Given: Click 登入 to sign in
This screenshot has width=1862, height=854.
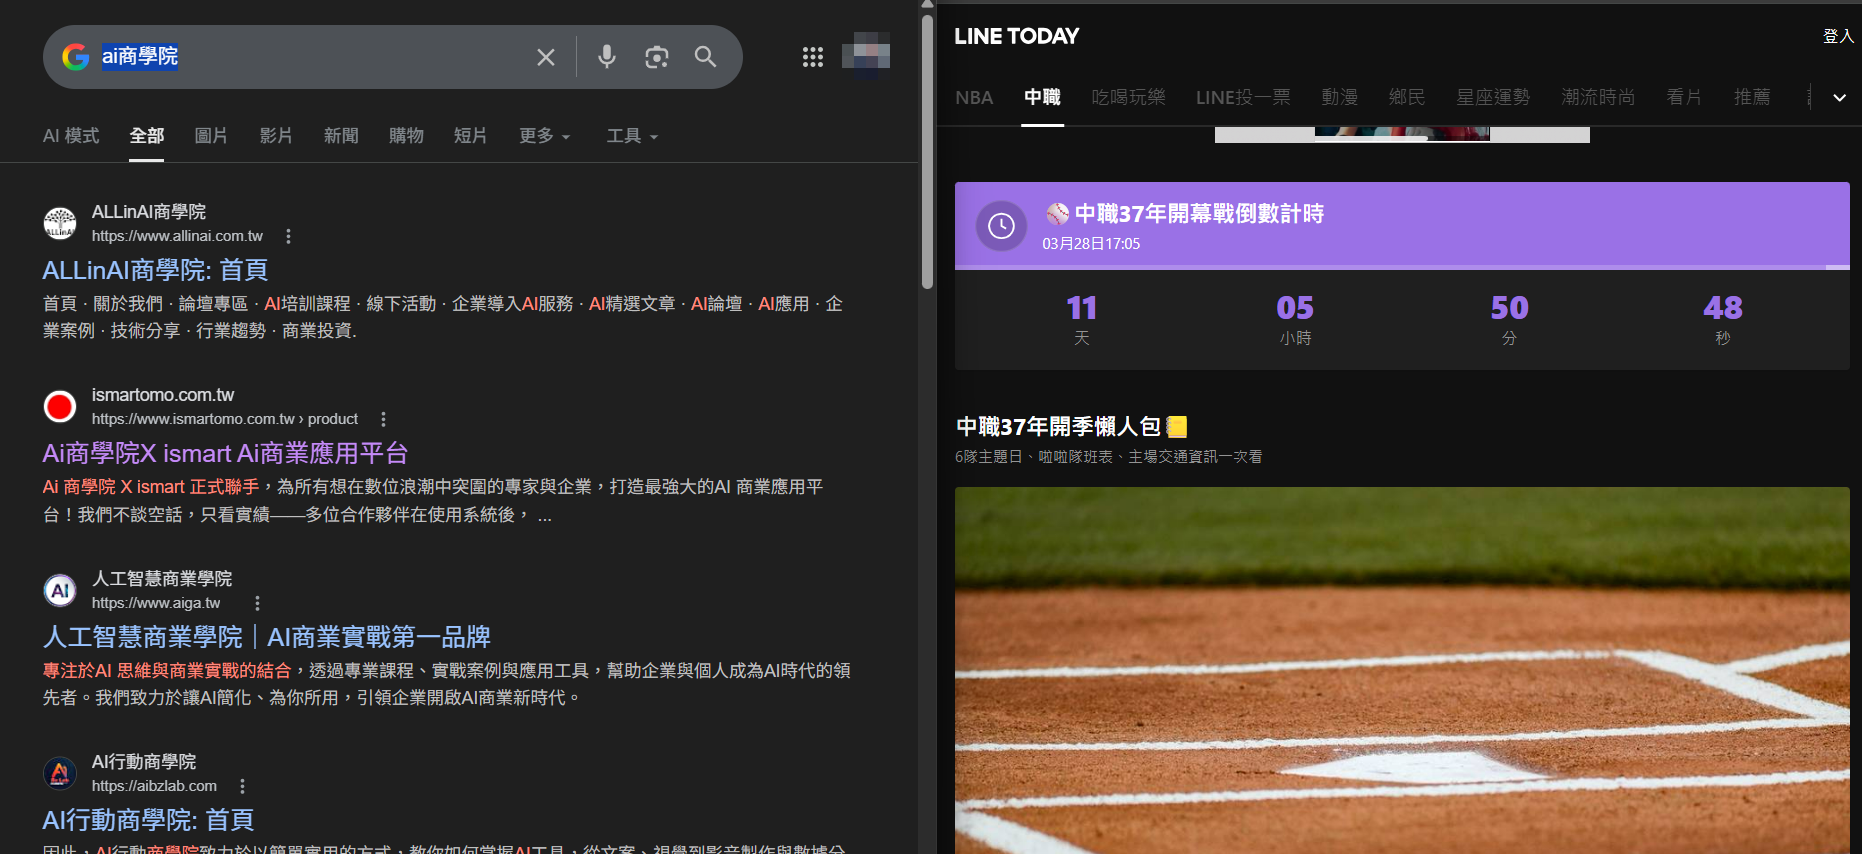Looking at the screenshot, I should (x=1838, y=36).
